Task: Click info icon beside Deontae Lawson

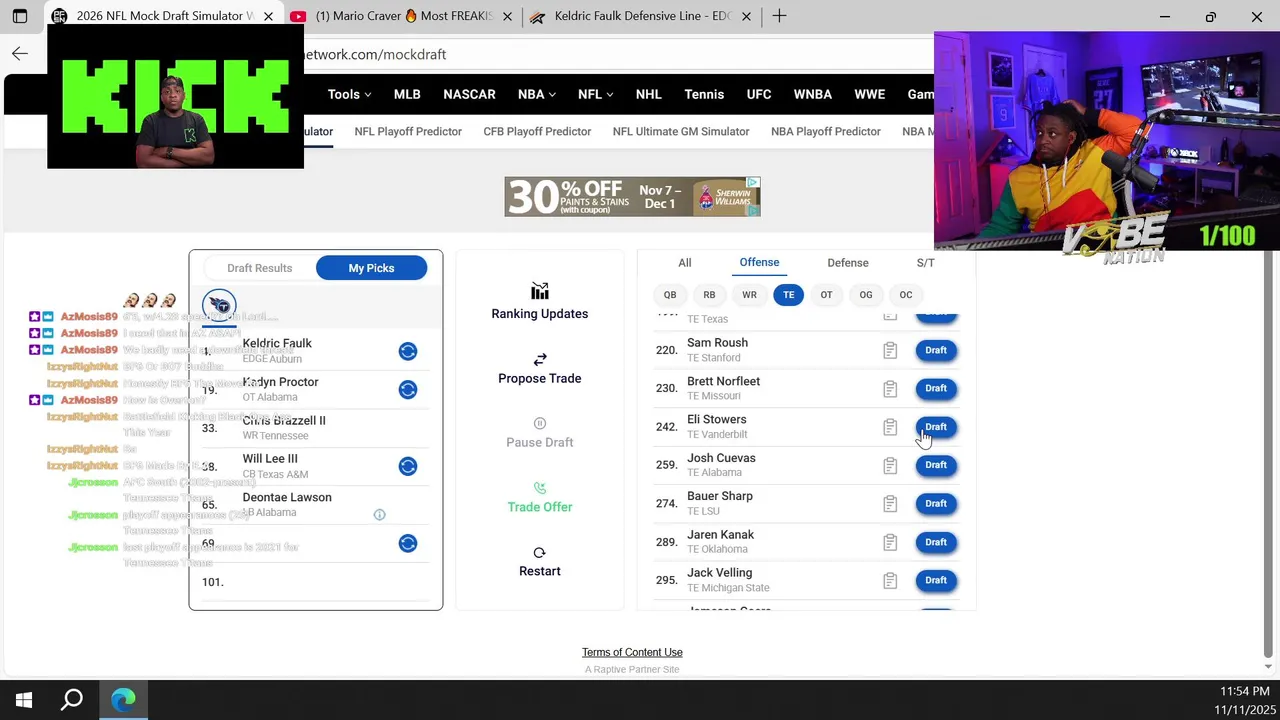Action: tap(379, 514)
